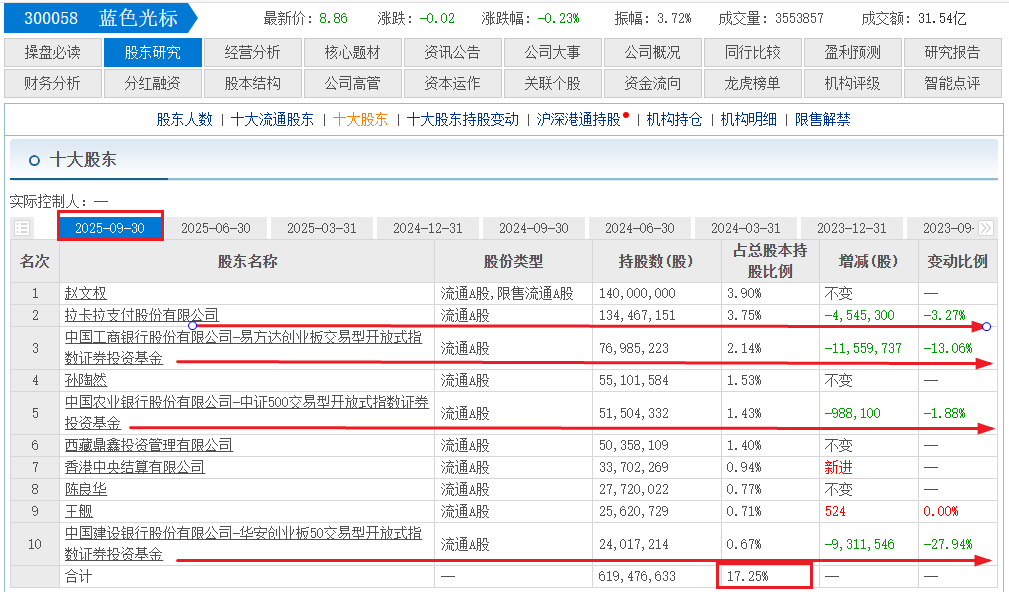The height and width of the screenshot is (592, 1009).
Task: Click the 股东名称 column header
Action: tap(247, 261)
